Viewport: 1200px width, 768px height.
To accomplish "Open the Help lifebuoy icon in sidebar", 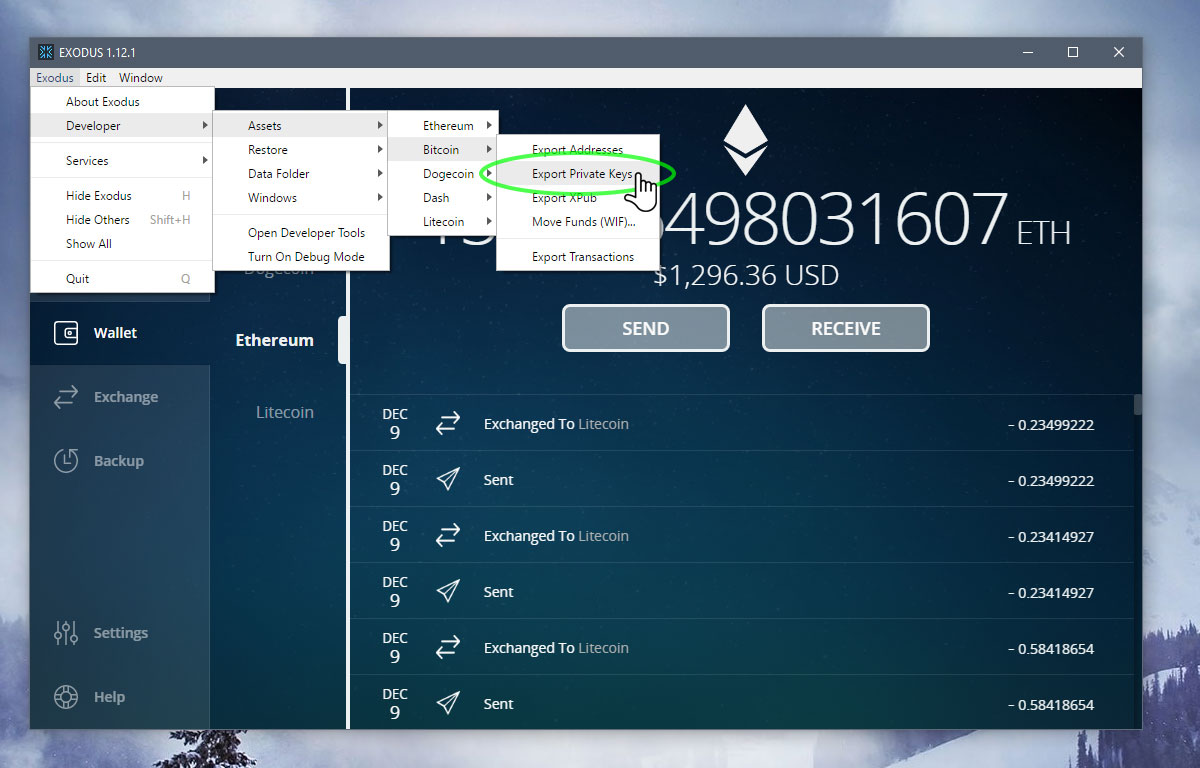I will click(x=66, y=696).
